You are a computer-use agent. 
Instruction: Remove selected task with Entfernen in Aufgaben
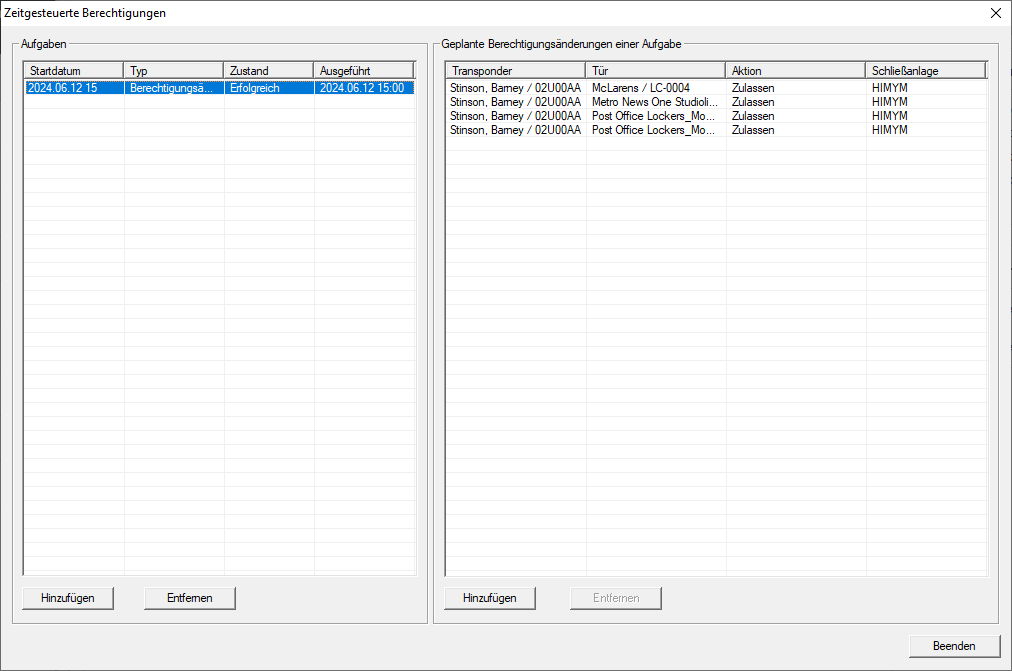pyautogui.click(x=190, y=598)
